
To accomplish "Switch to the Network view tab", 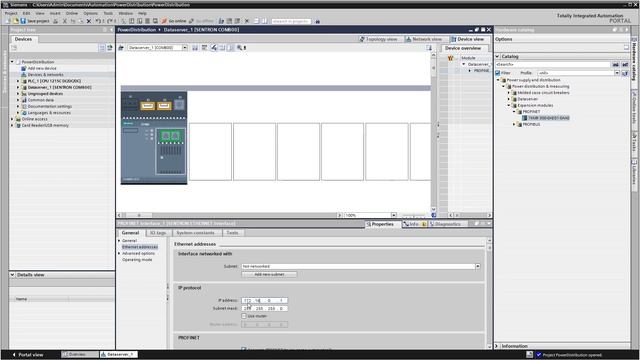I will point(424,39).
